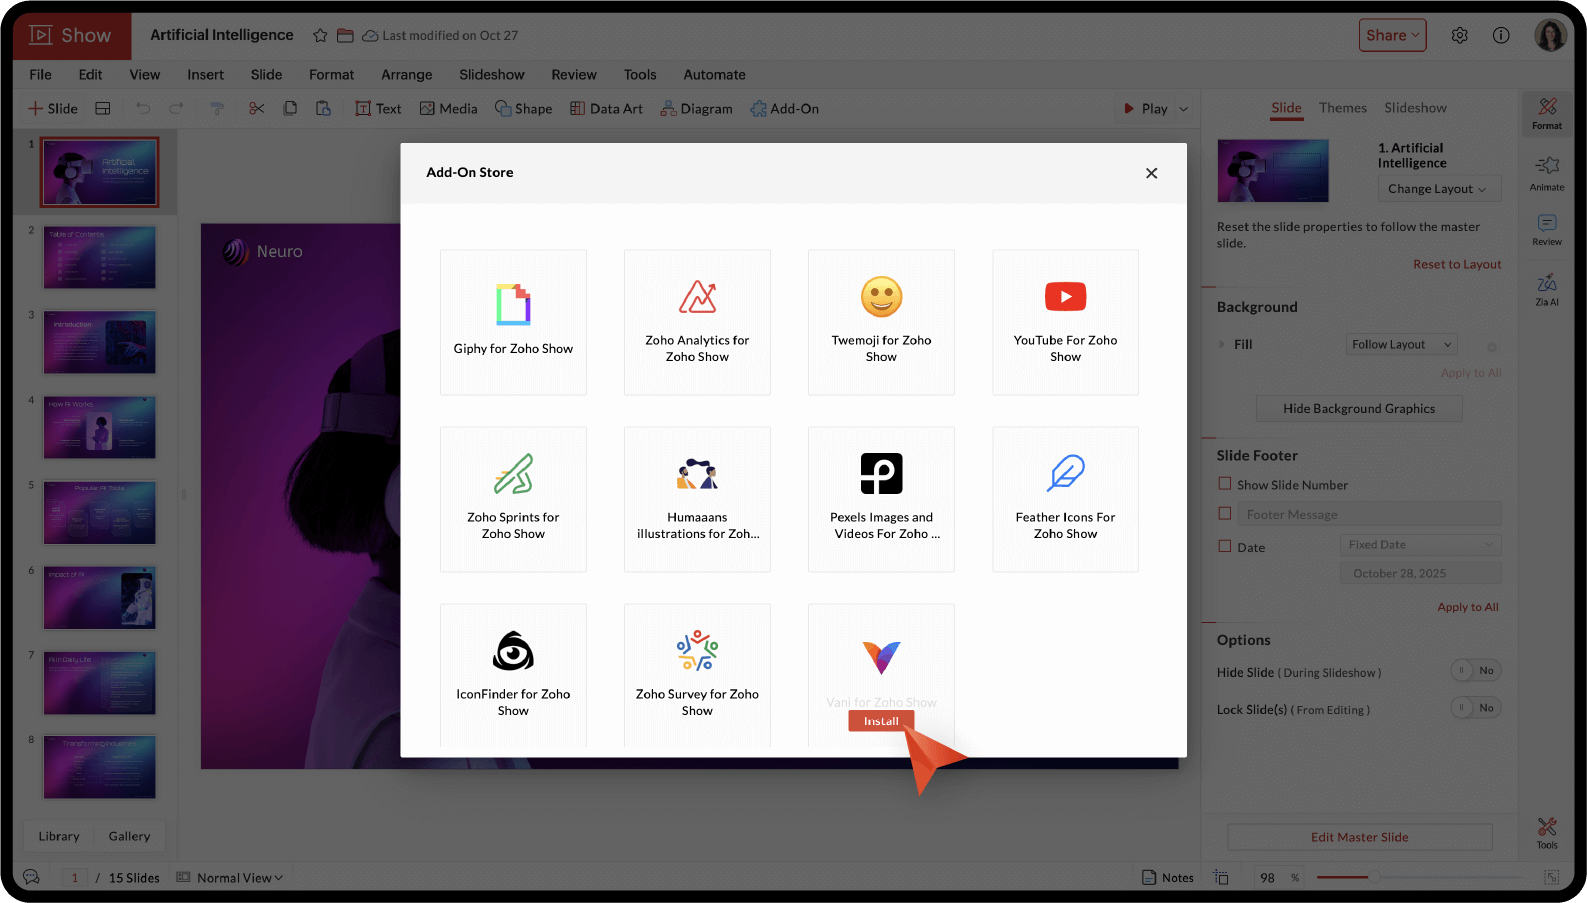Open the info icon in the header
The image size is (1587, 903).
click(1501, 35)
